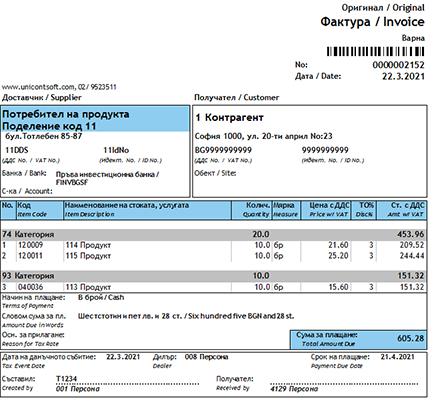Click the dealer name 008 Персона
Viewport: 428px width, 398px height.
point(206,357)
